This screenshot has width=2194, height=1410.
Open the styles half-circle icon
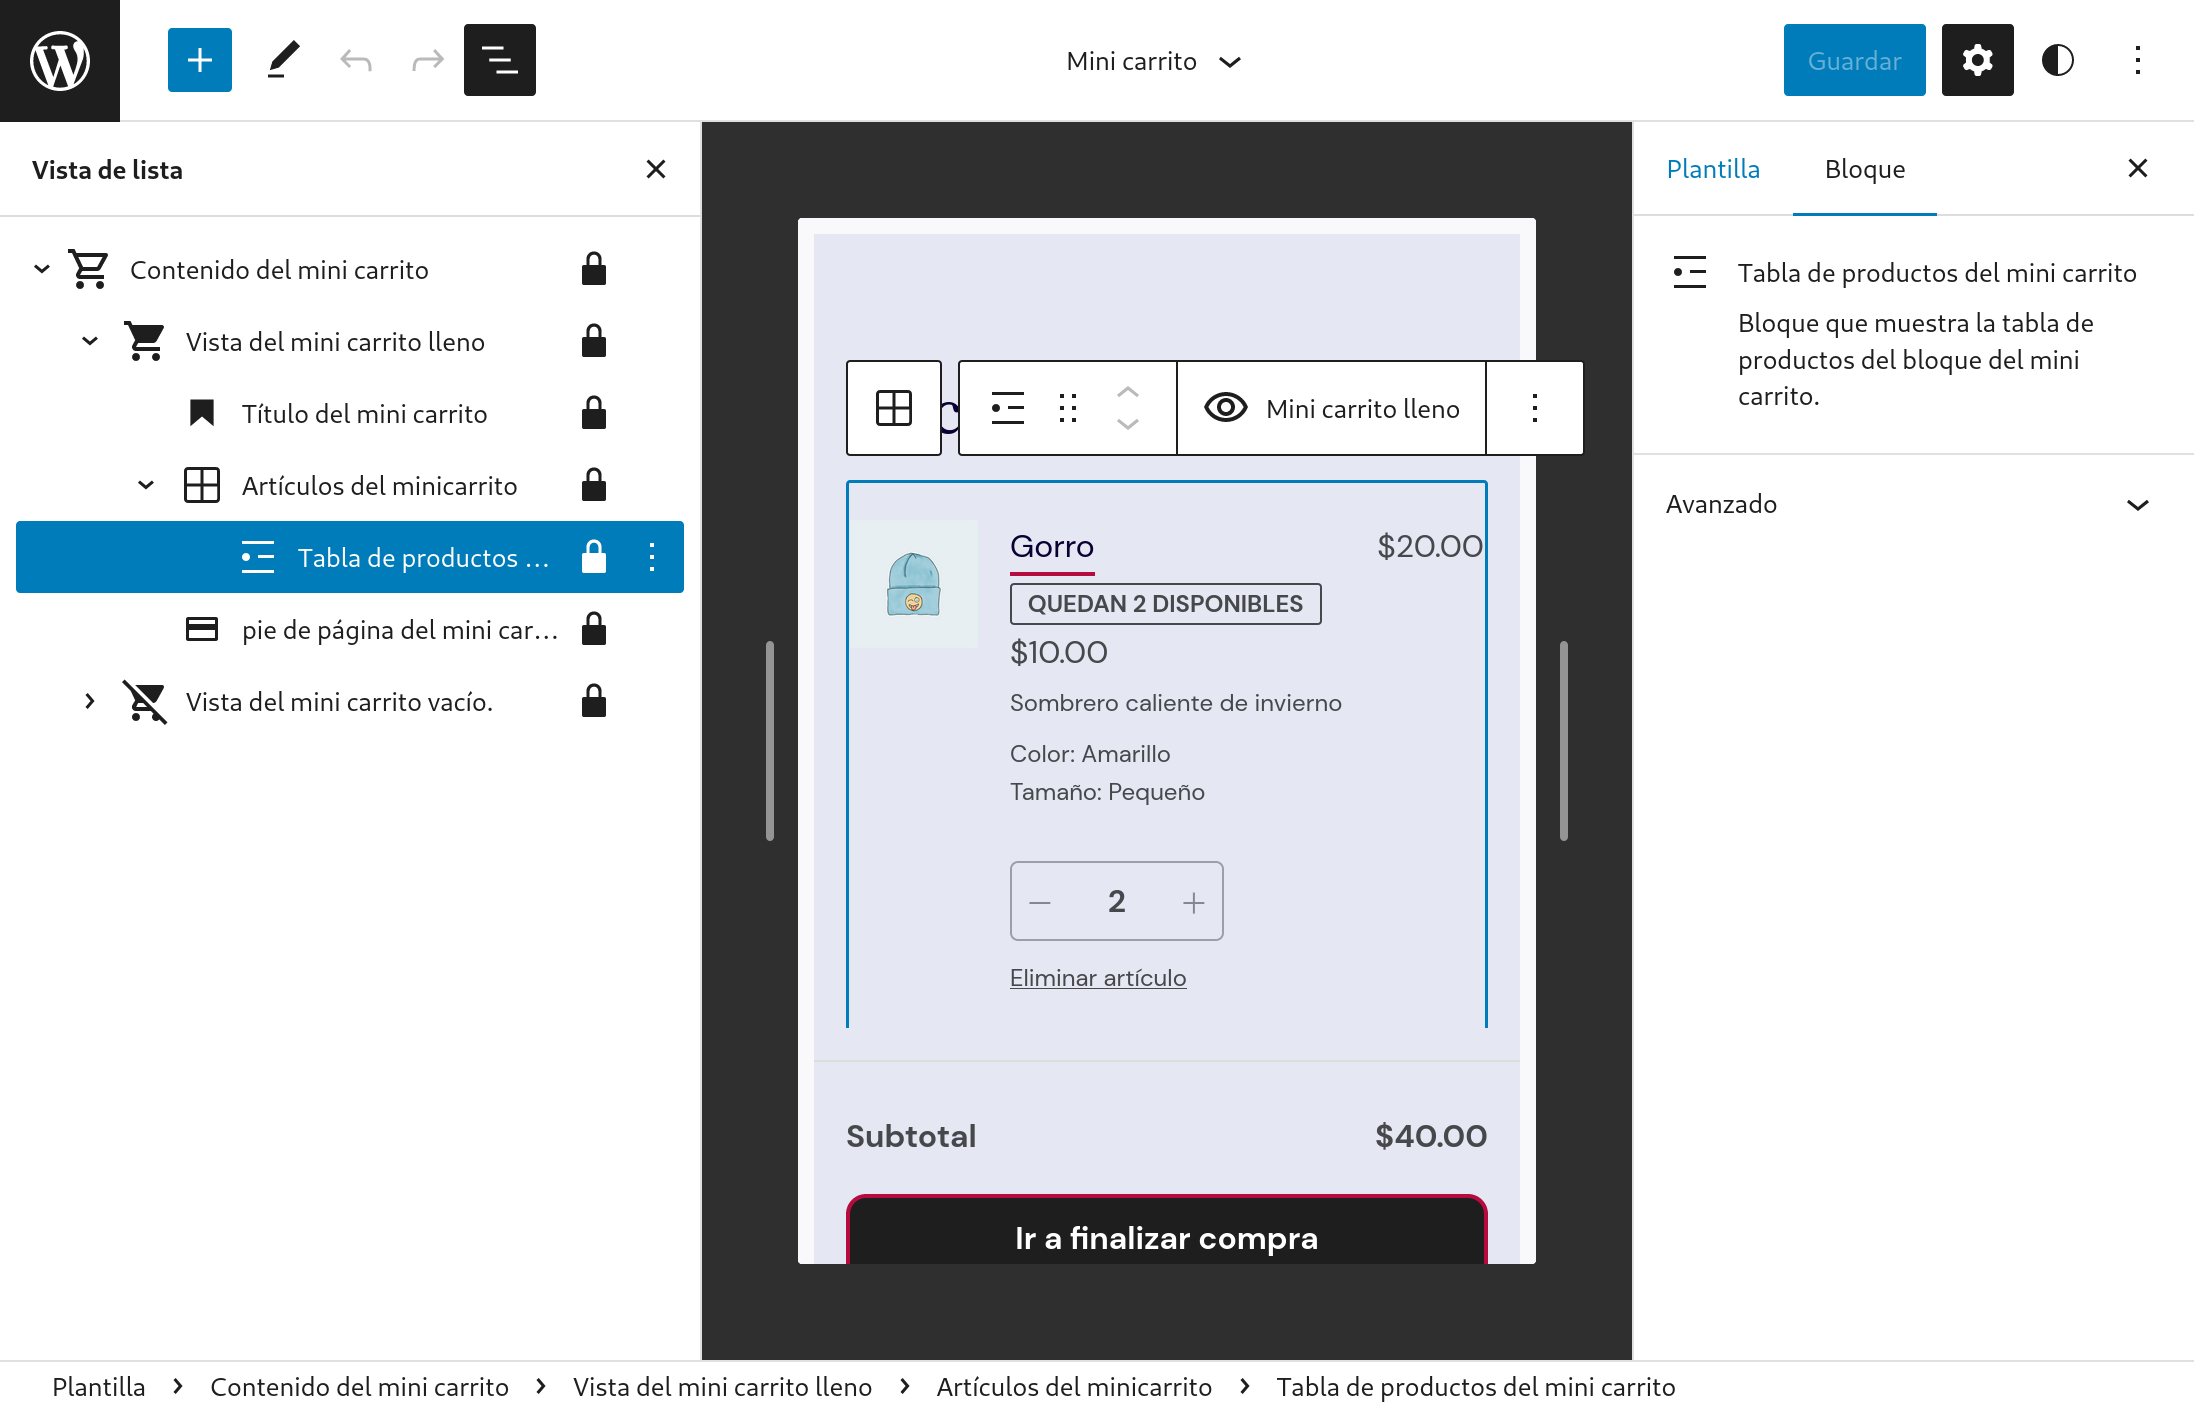click(x=2057, y=60)
